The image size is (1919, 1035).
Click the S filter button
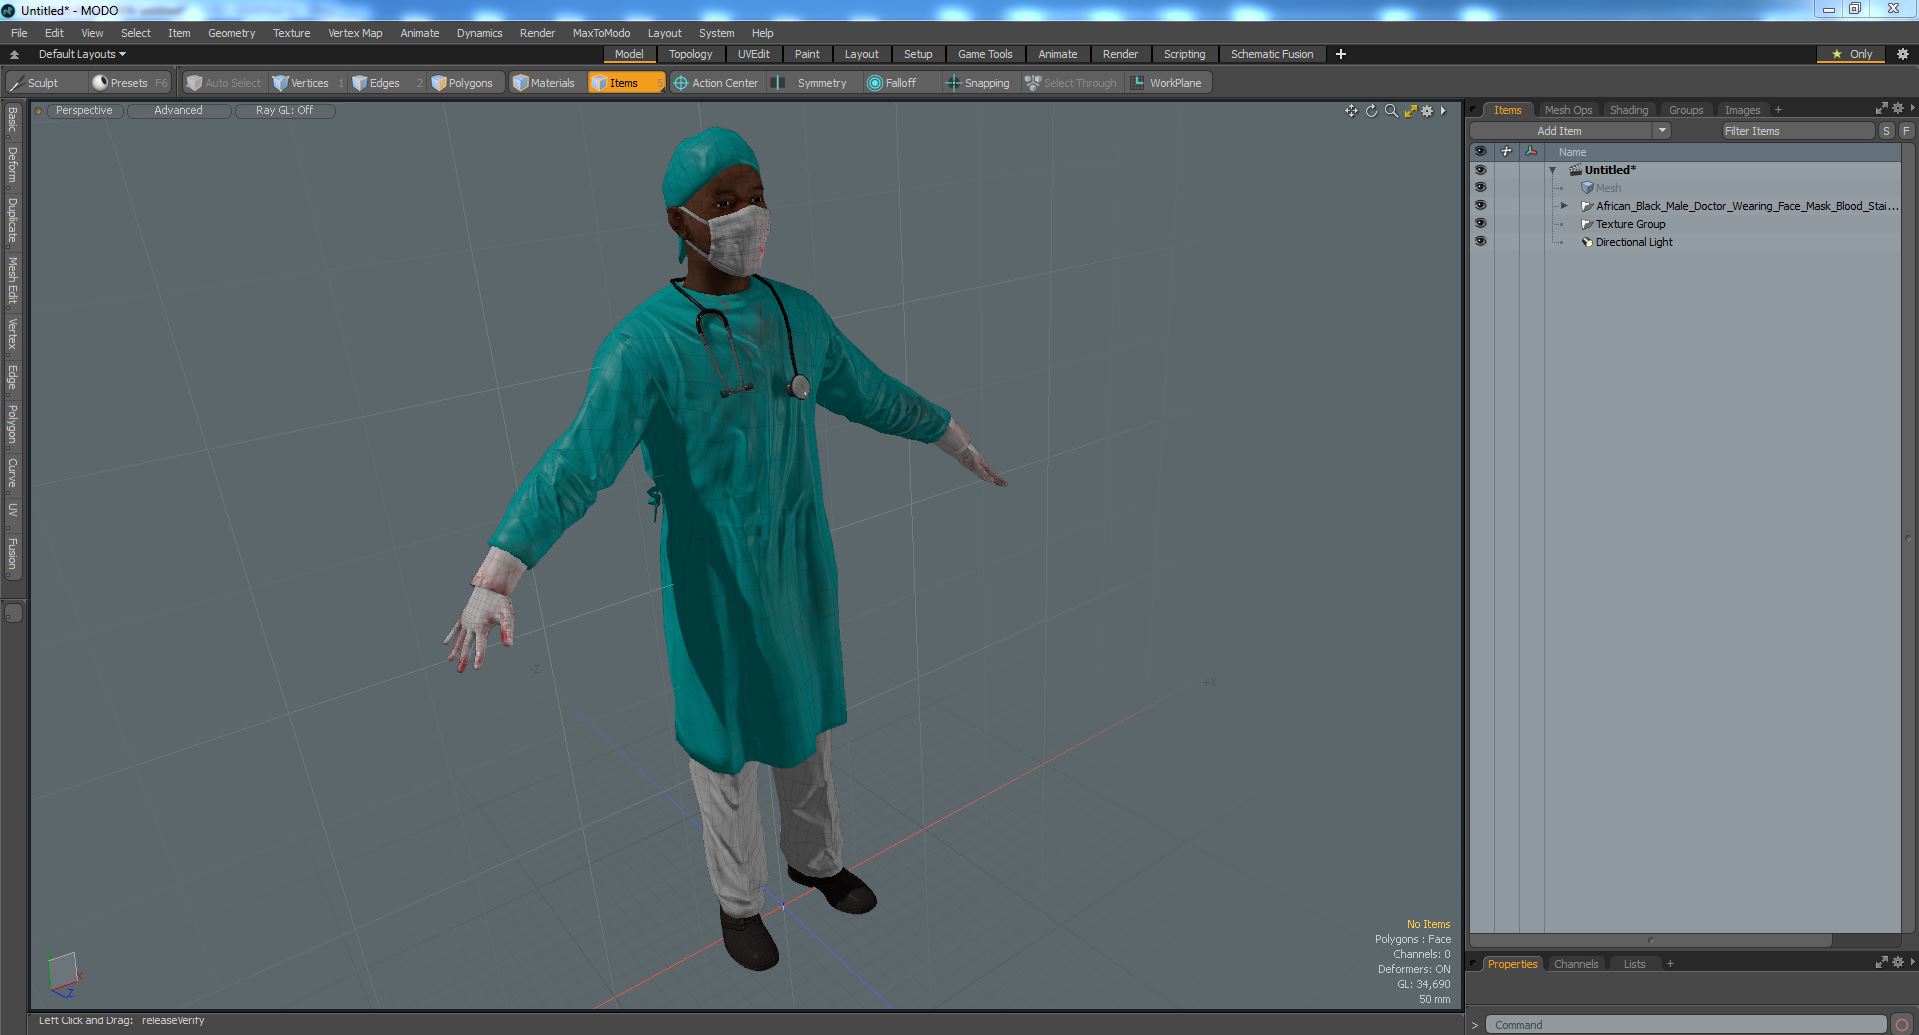[1886, 131]
